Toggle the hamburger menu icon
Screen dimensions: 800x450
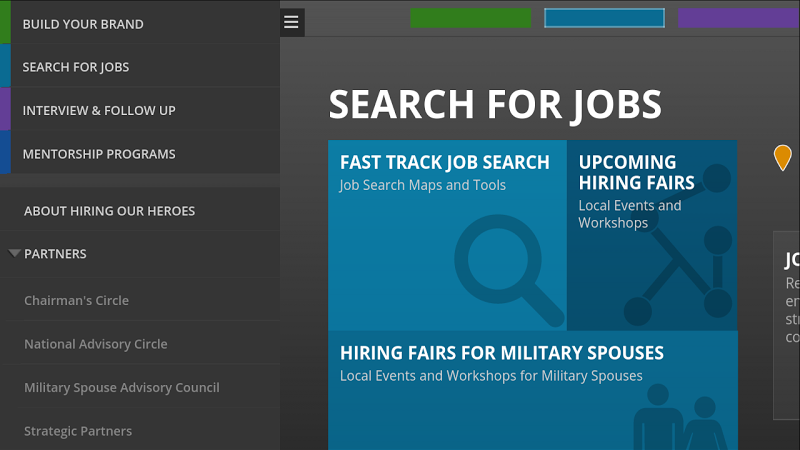click(292, 22)
